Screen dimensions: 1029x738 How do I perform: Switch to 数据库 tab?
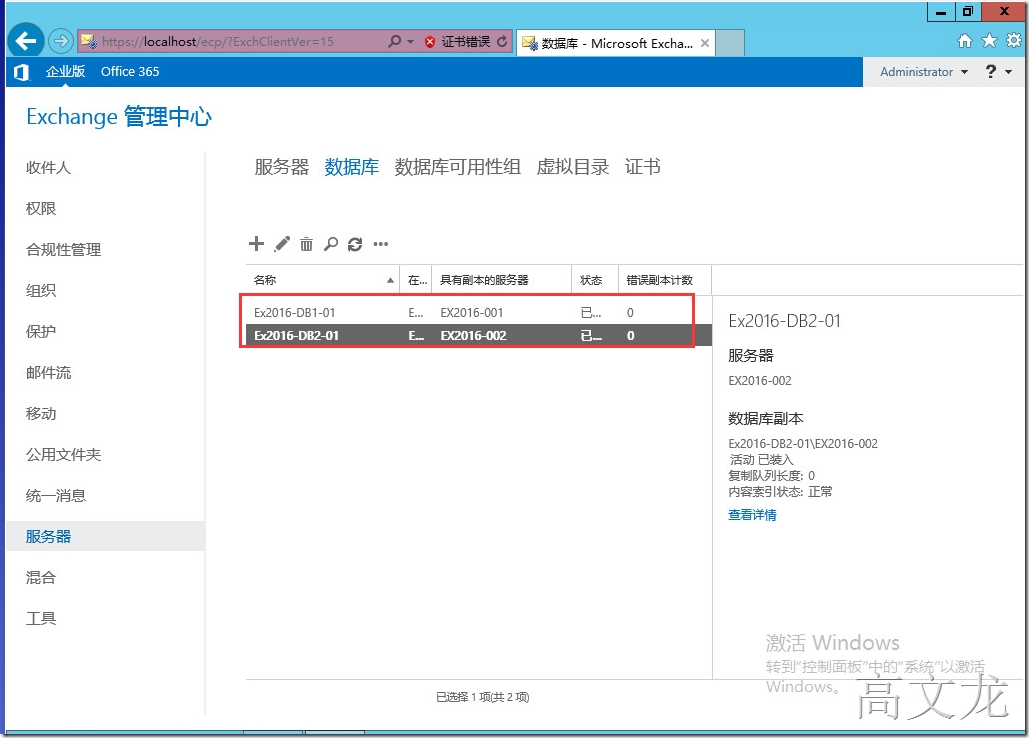[x=352, y=167]
